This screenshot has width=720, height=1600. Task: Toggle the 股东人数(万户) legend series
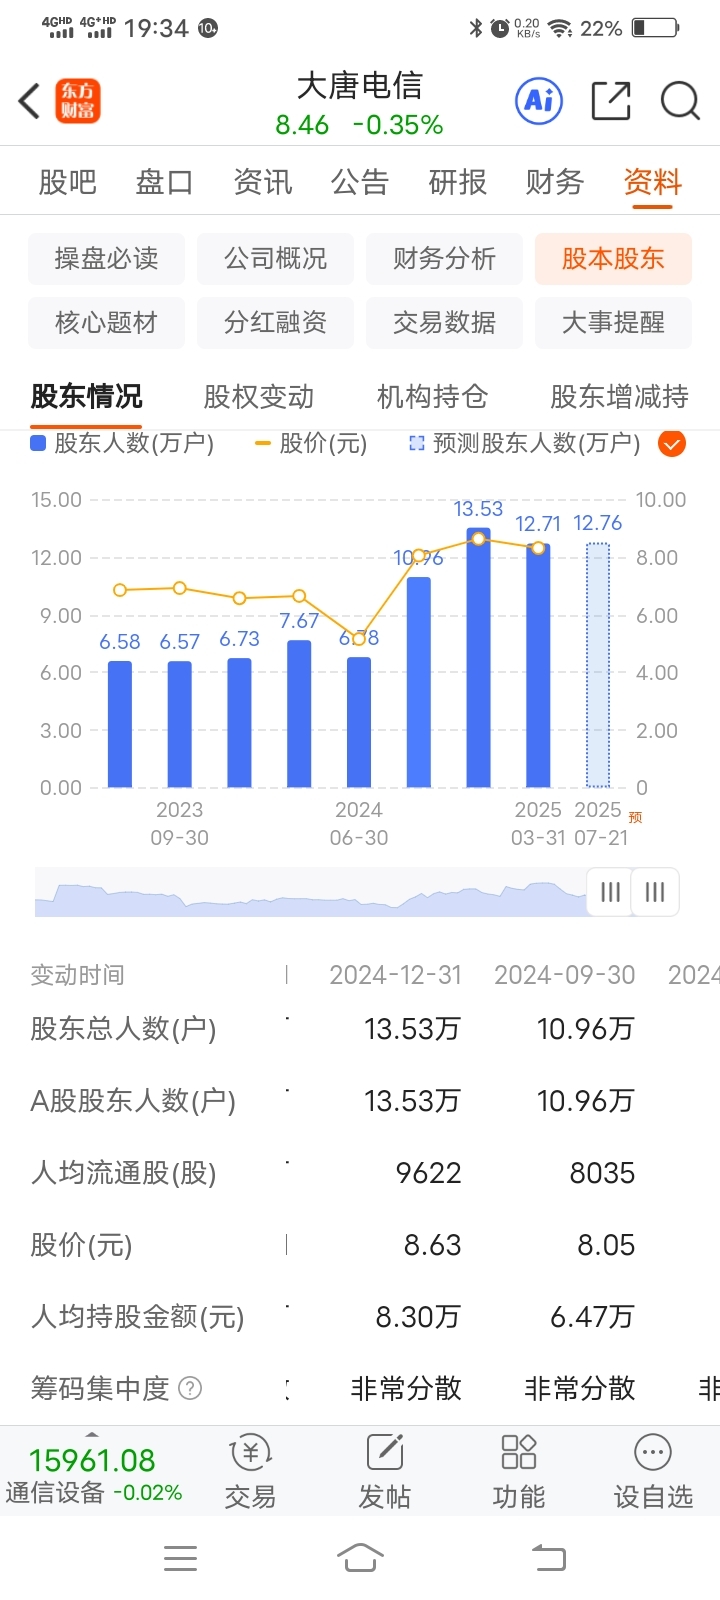click(x=123, y=443)
